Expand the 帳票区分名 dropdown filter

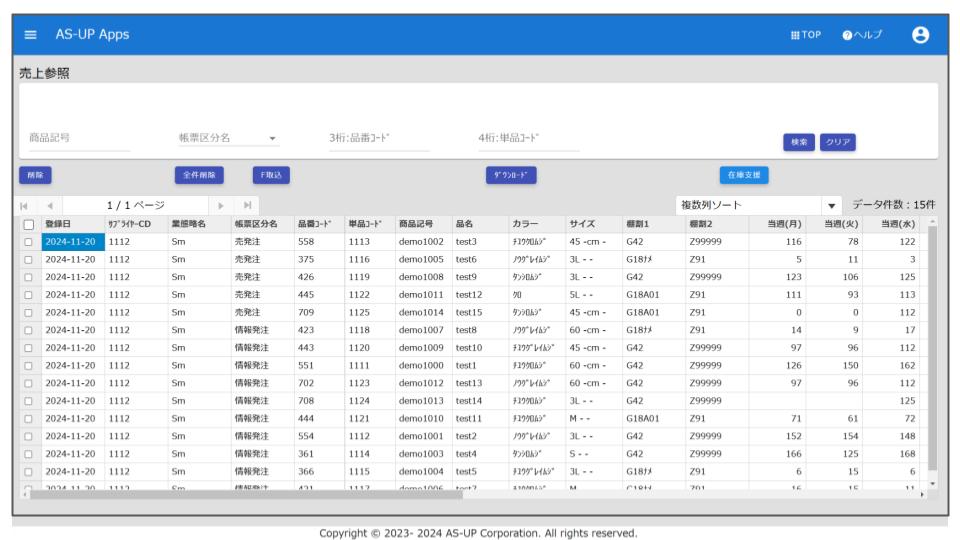[x=272, y=139]
